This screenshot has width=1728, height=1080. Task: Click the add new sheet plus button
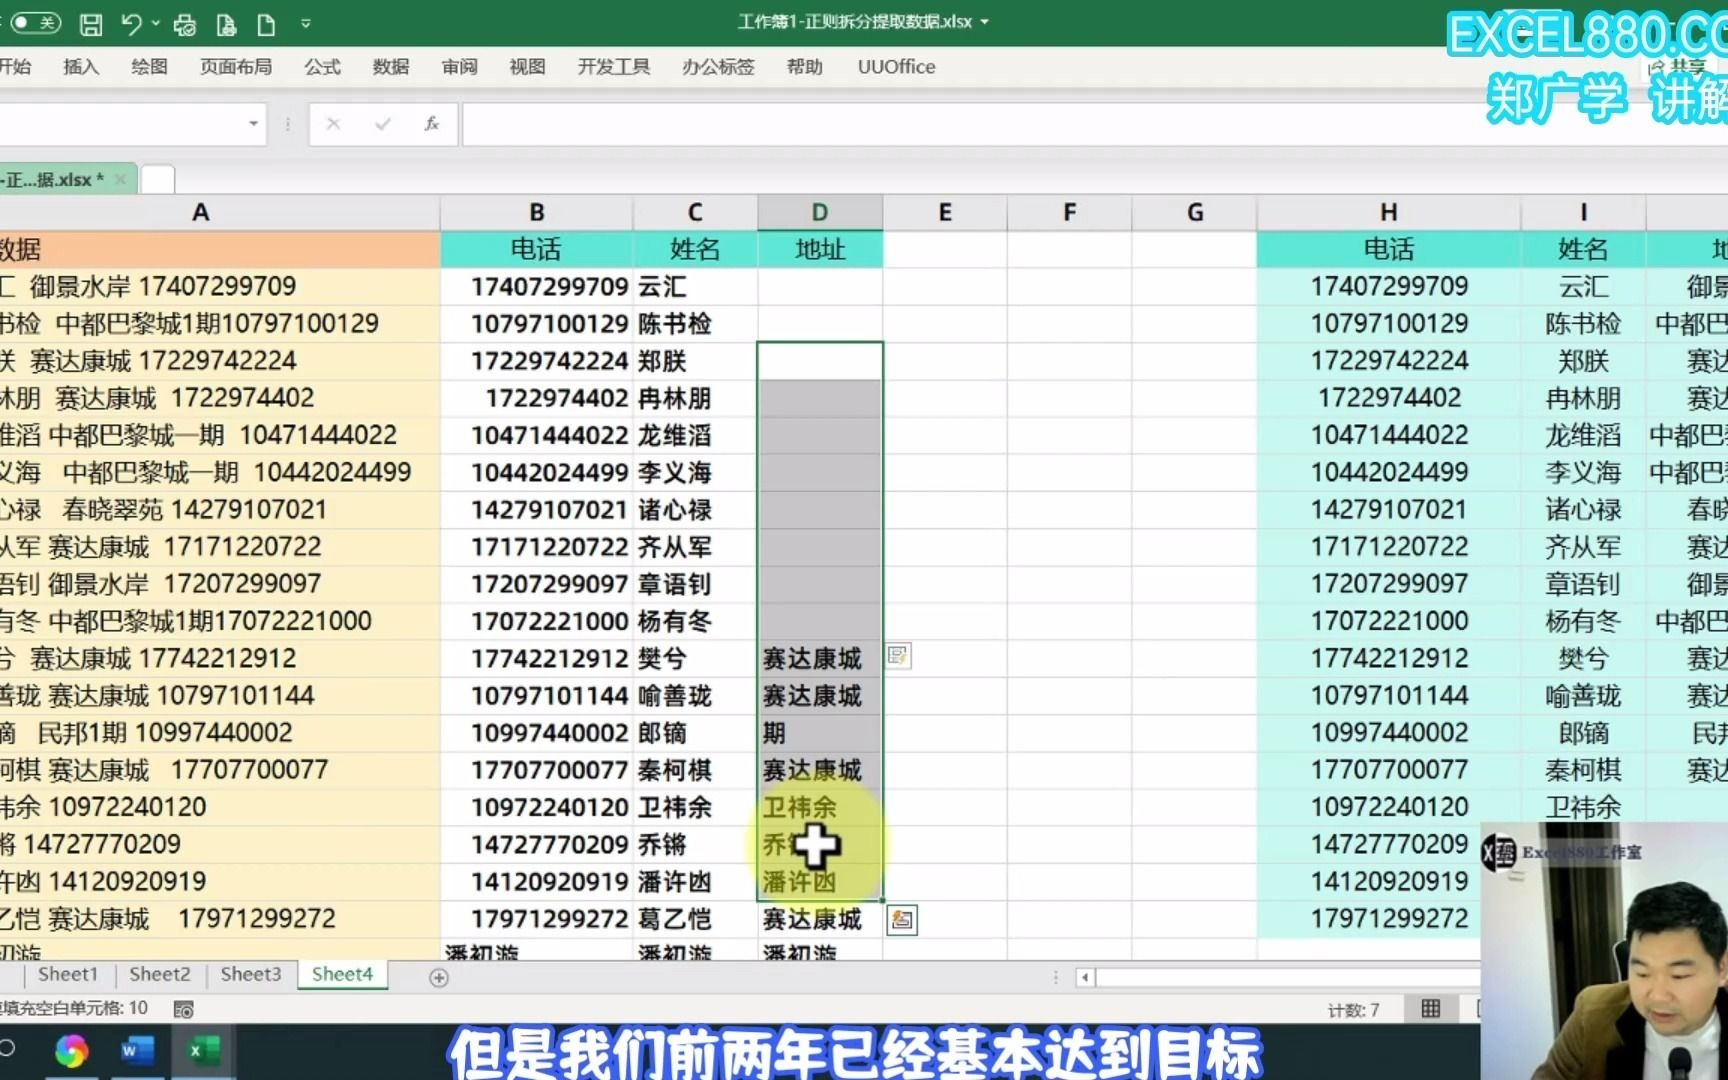pos(438,978)
